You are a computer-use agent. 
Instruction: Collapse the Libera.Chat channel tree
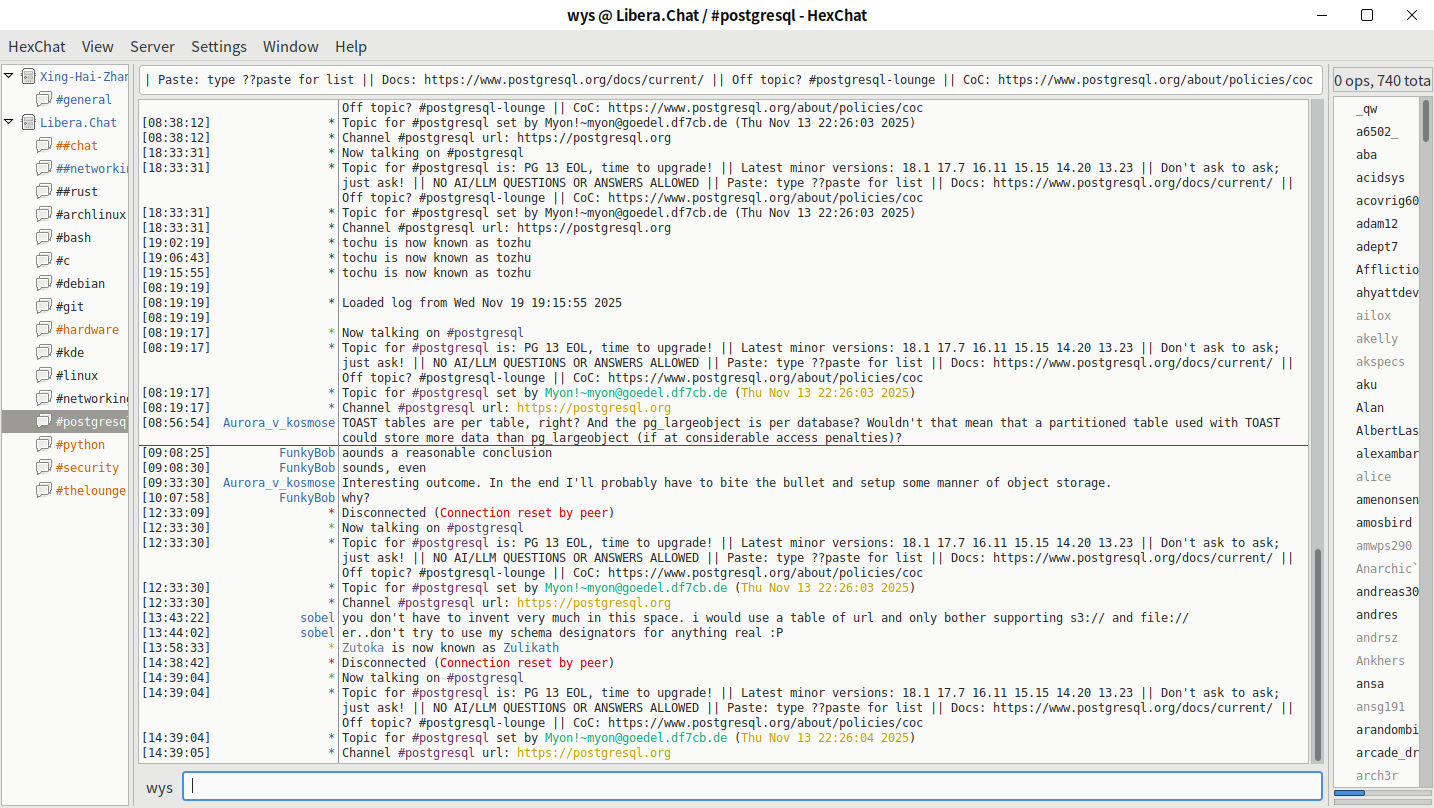pyautogui.click(x=9, y=123)
